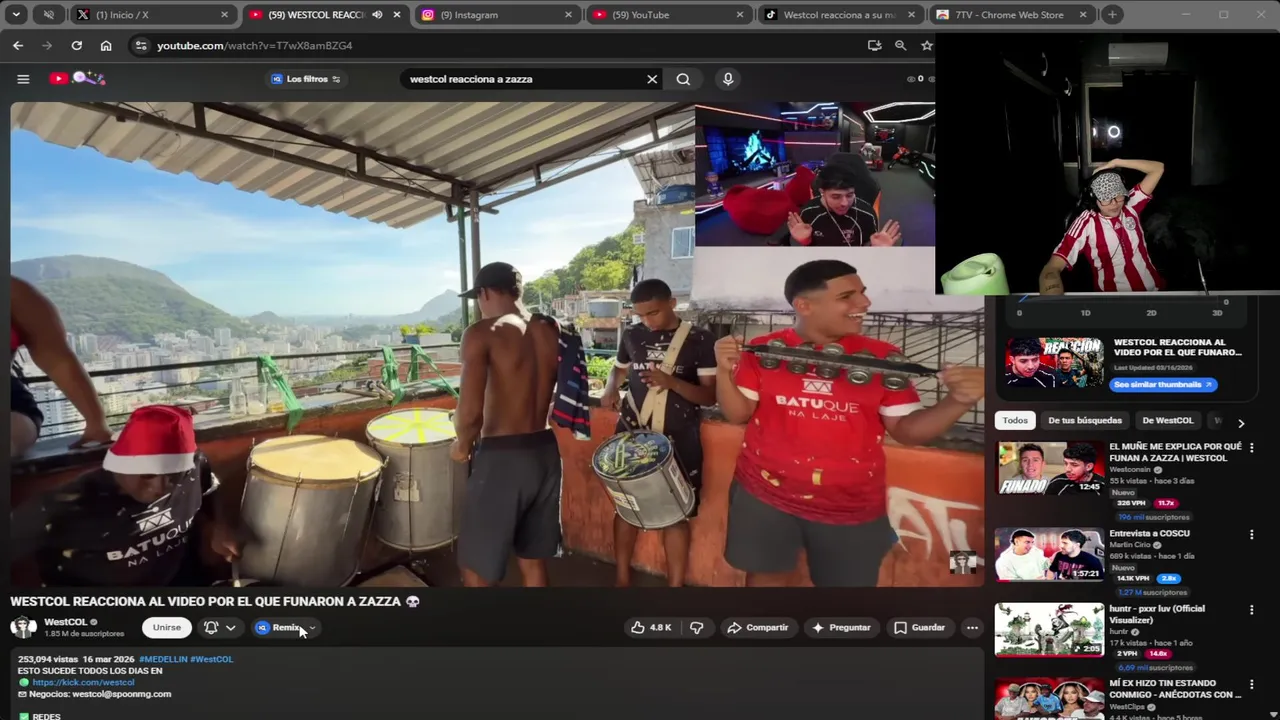Like the video with 4.8 K thumbs up
Image resolution: width=1280 pixels, height=720 pixels.
[x=651, y=627]
